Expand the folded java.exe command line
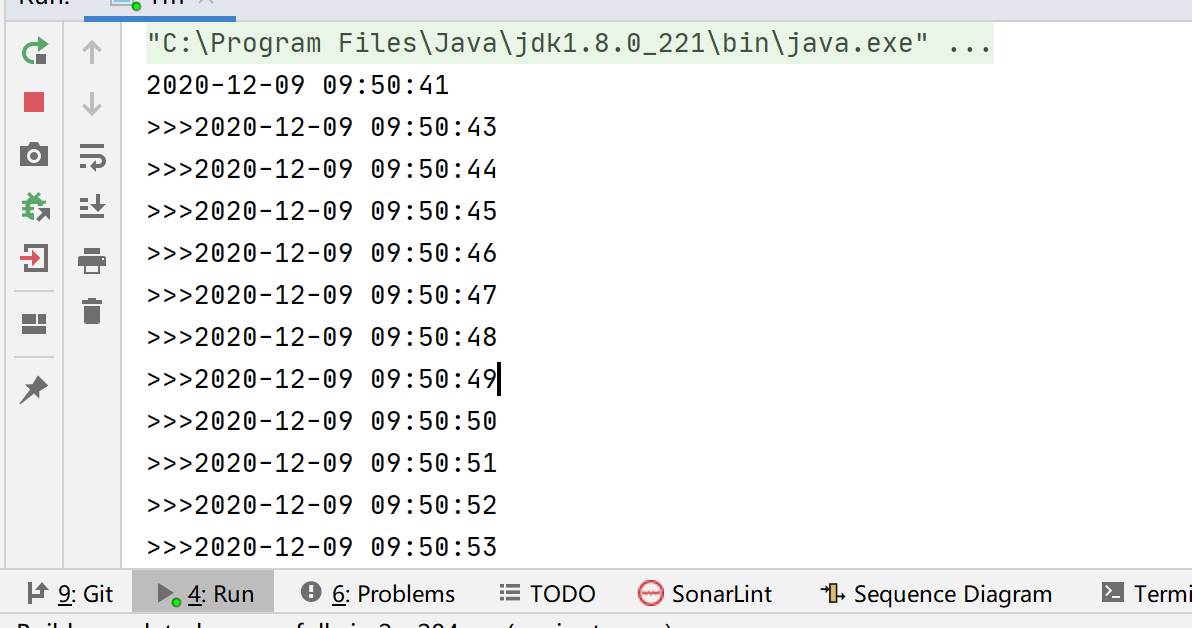Image resolution: width=1192 pixels, height=628 pixels. [968, 45]
